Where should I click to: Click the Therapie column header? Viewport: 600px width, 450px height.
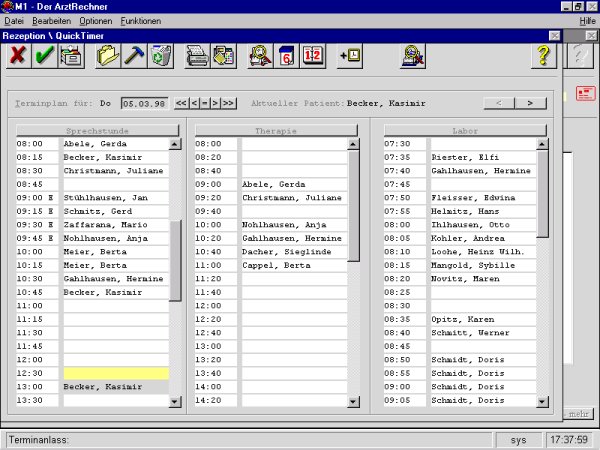pyautogui.click(x=276, y=130)
